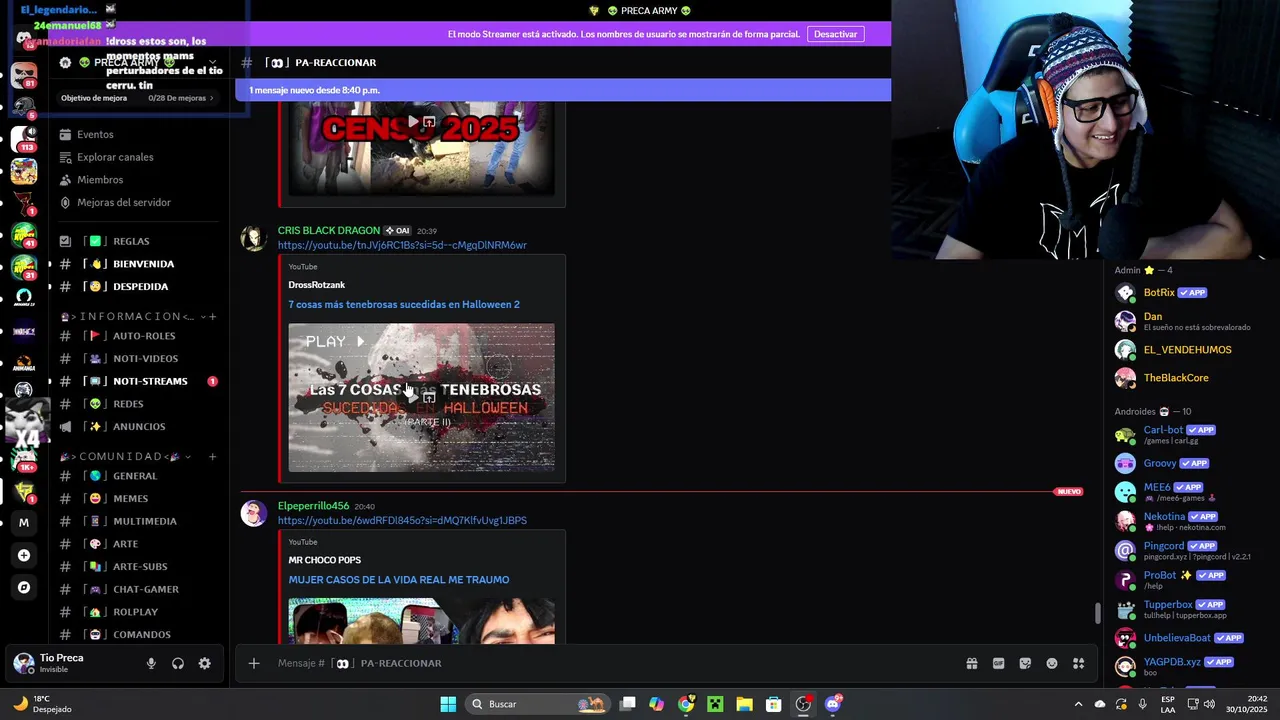Mute the microphone next to Tio Preca
Image resolution: width=1280 pixels, height=720 pixels.
[x=151, y=663]
